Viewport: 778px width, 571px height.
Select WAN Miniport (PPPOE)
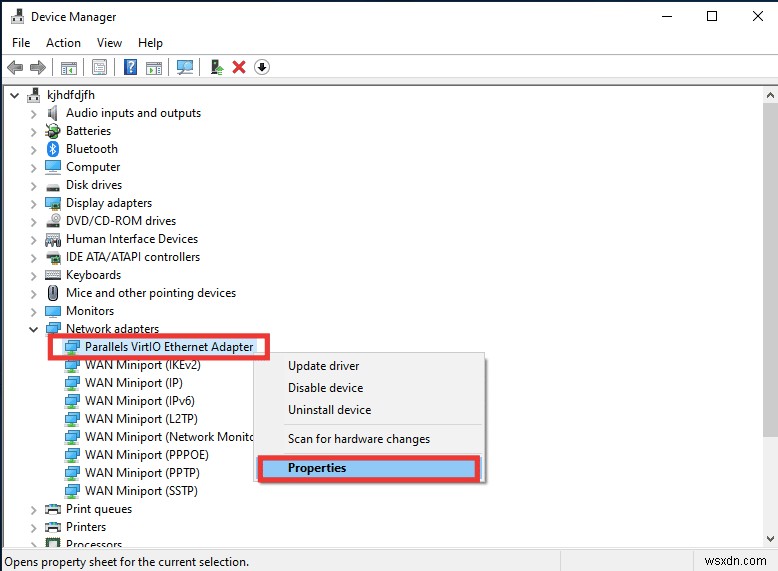point(147,455)
